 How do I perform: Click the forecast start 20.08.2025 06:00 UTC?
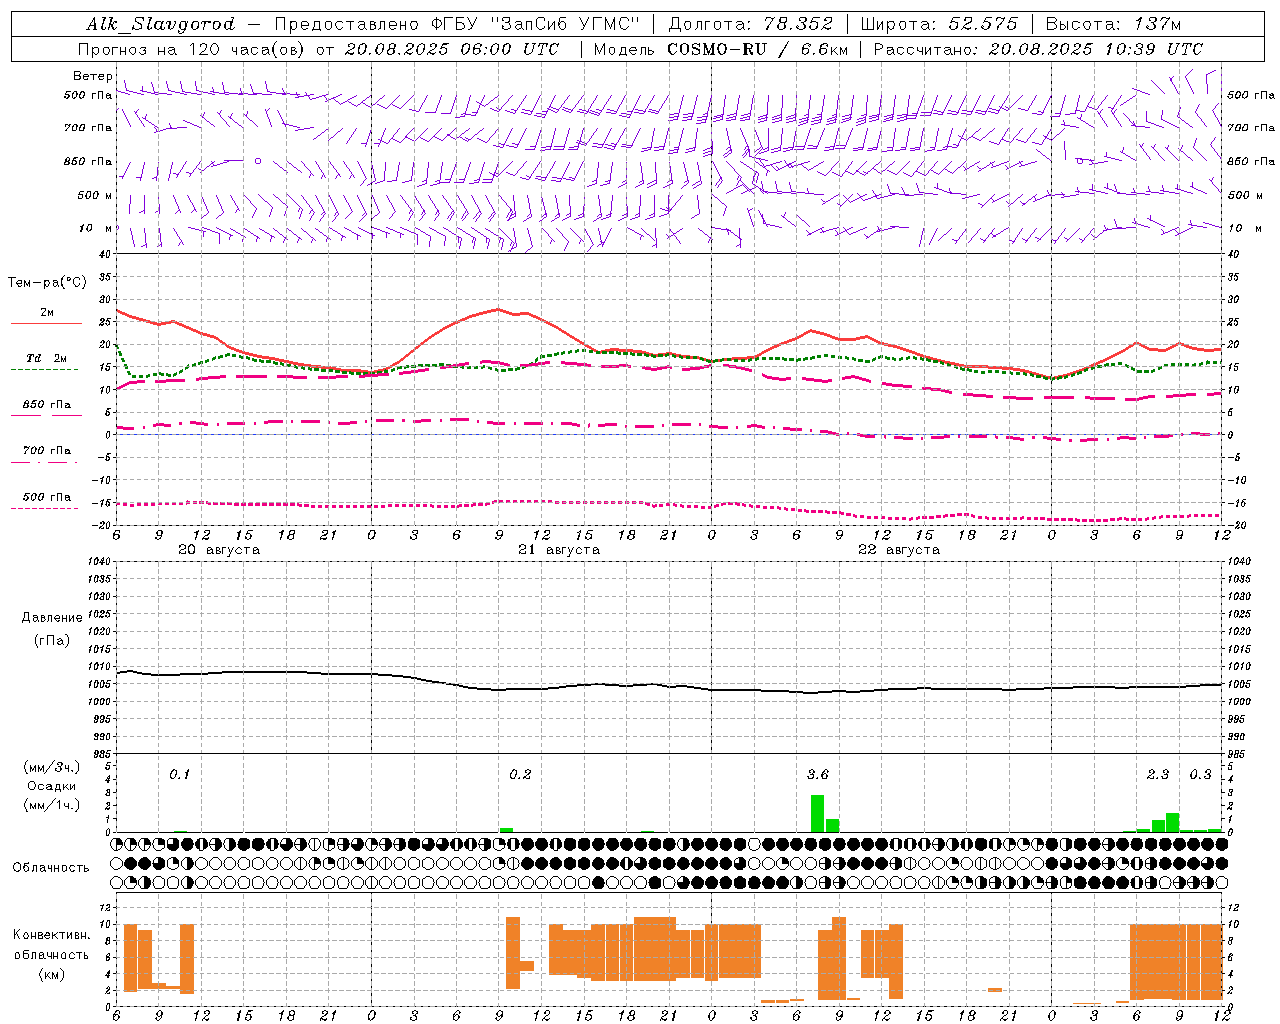click(x=452, y=49)
